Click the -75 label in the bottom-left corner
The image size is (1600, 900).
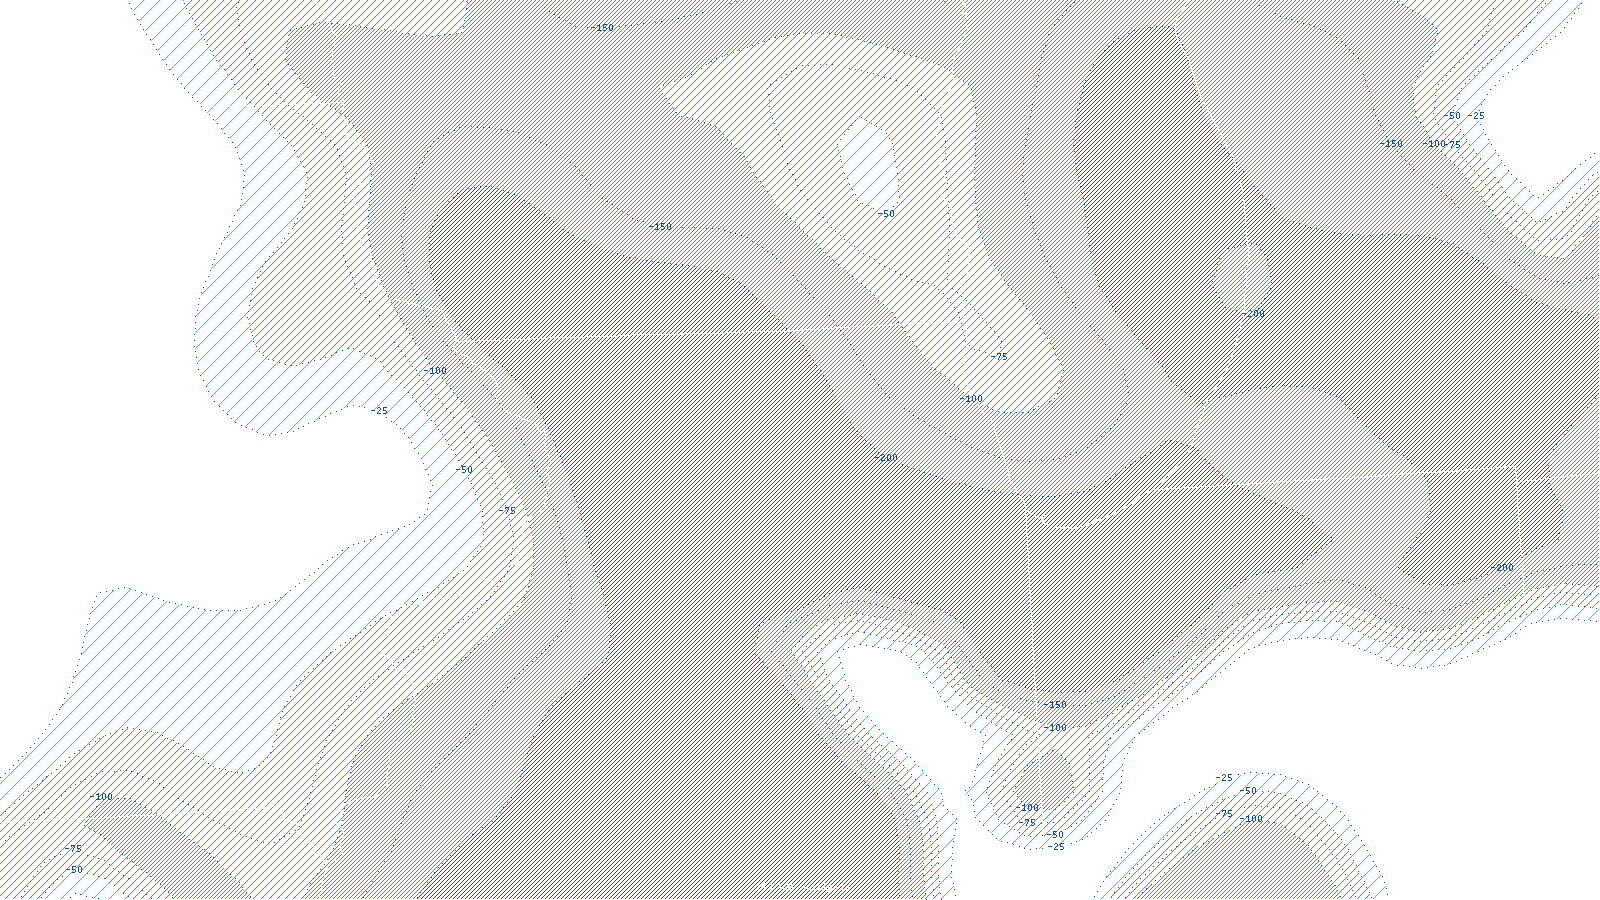coord(73,849)
